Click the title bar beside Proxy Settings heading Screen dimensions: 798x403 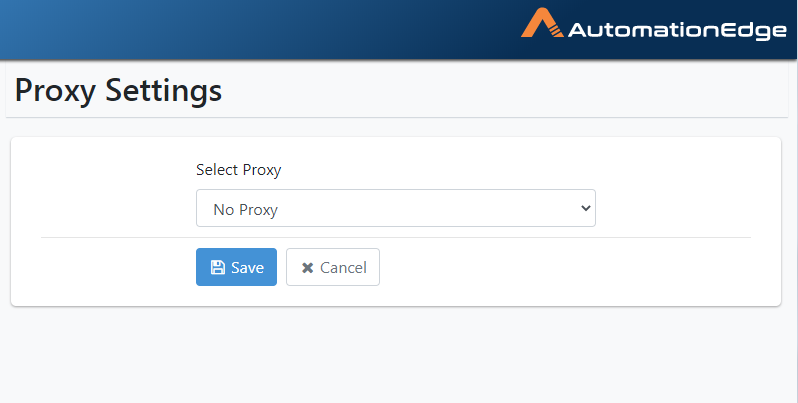click(x=504, y=90)
